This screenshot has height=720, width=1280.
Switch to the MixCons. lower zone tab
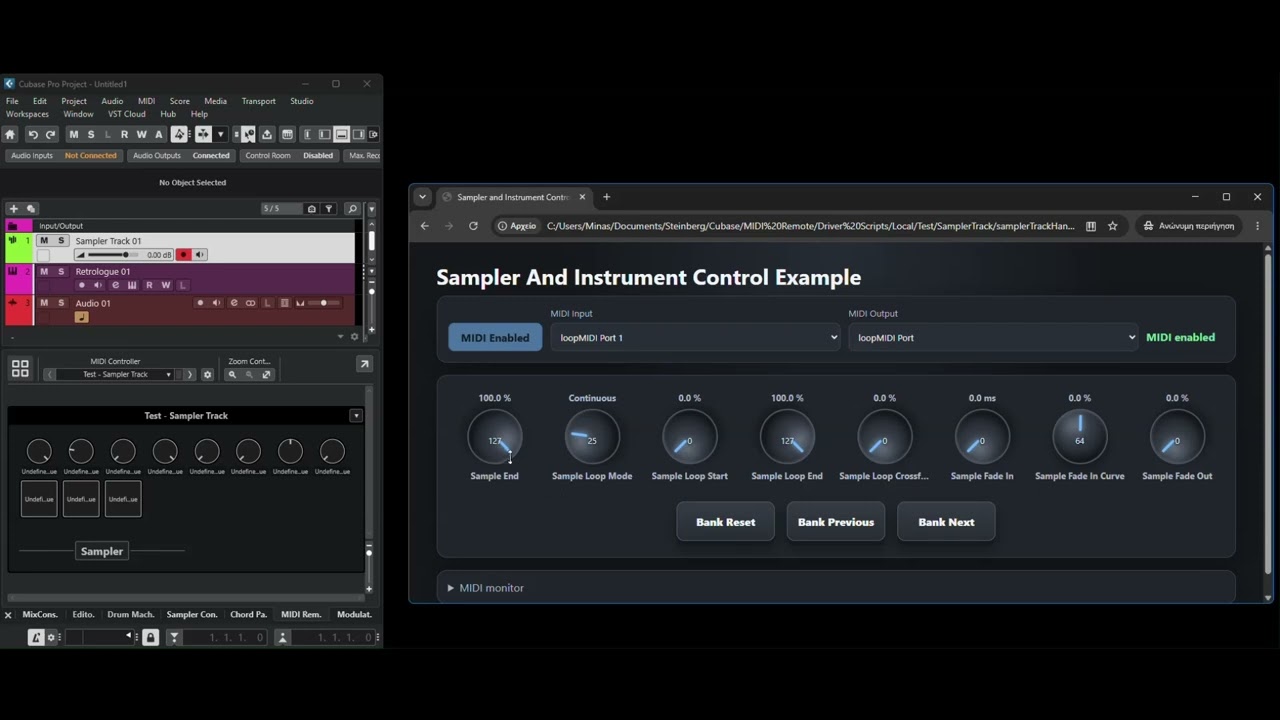tap(40, 614)
